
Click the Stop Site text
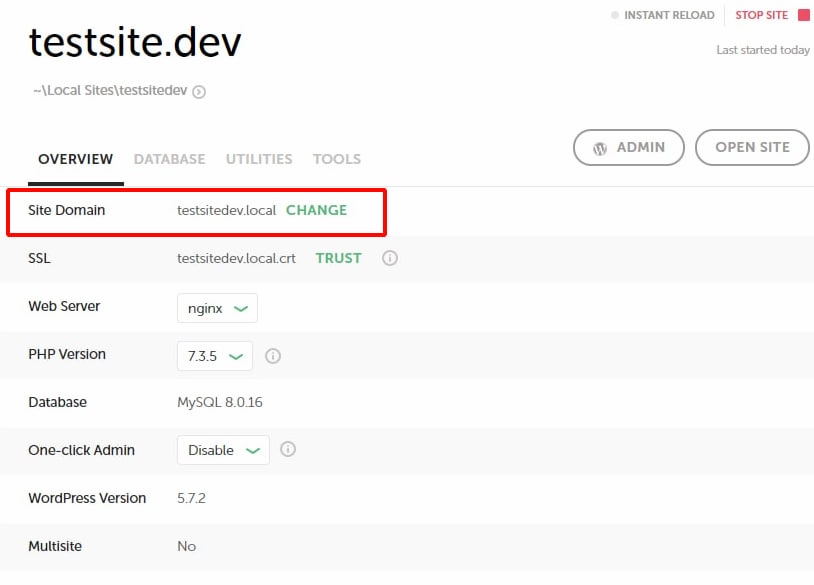[x=762, y=15]
